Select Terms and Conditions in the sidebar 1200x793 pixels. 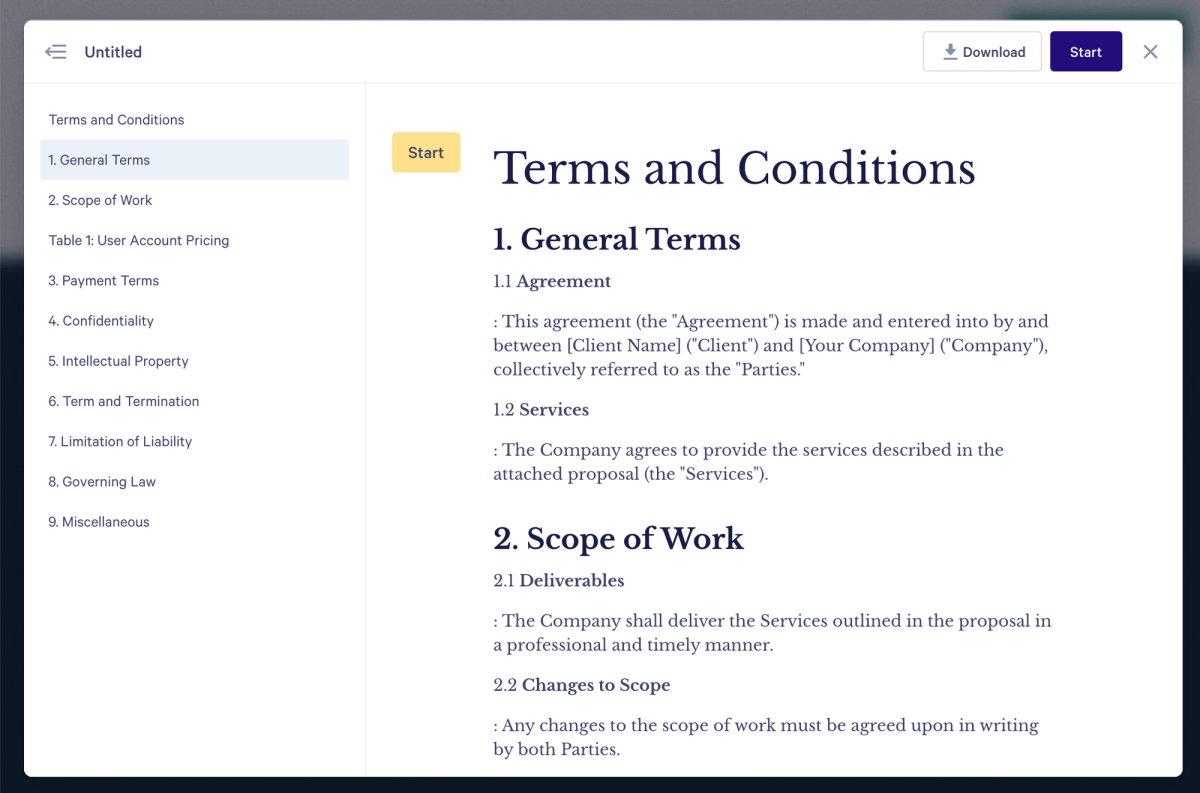(x=116, y=119)
